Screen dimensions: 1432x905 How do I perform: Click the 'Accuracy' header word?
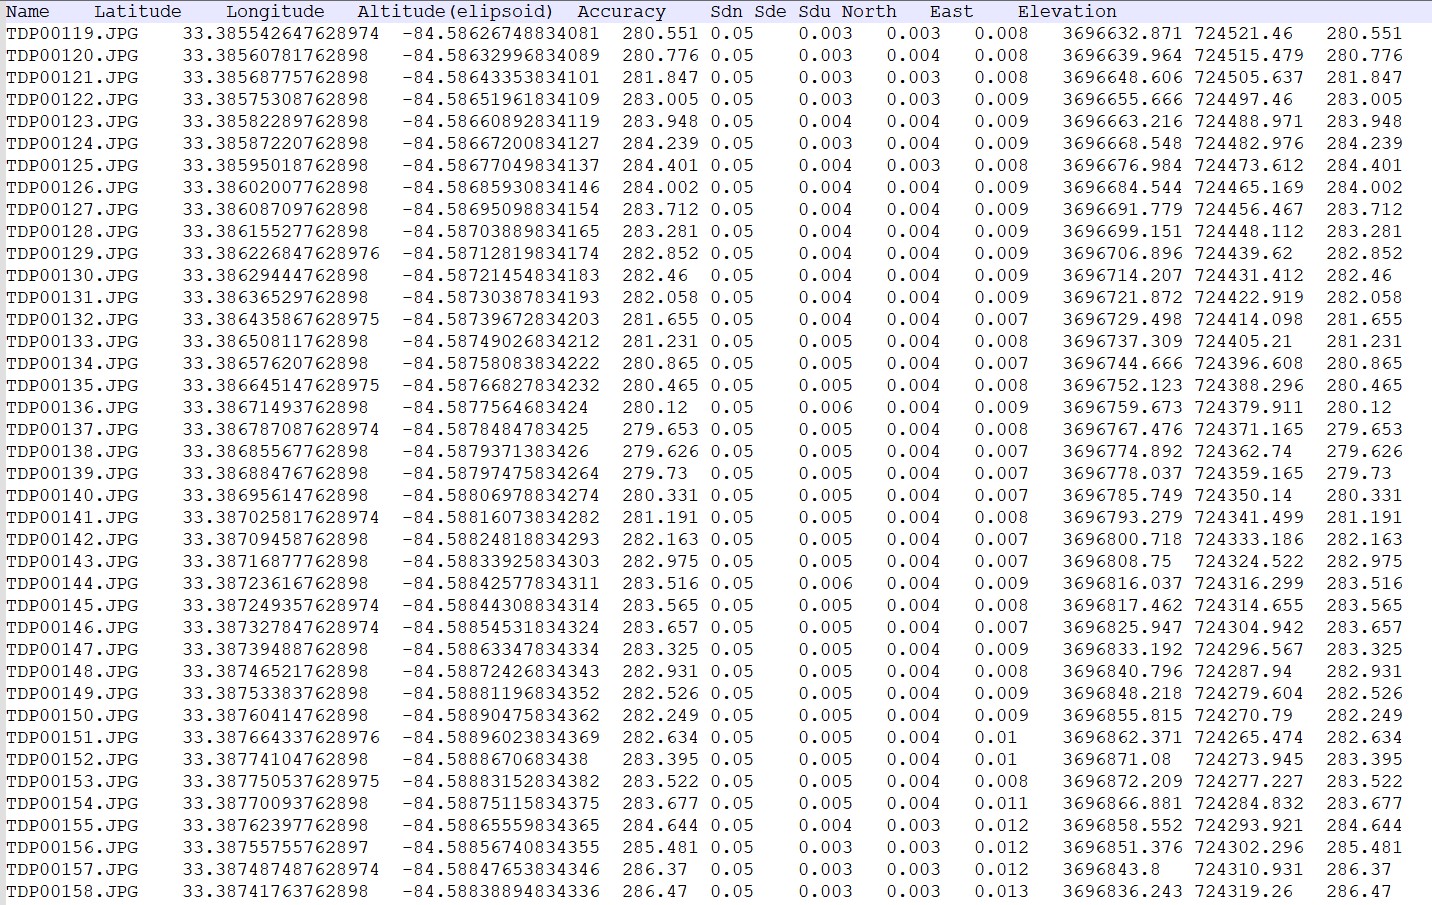pos(621,12)
